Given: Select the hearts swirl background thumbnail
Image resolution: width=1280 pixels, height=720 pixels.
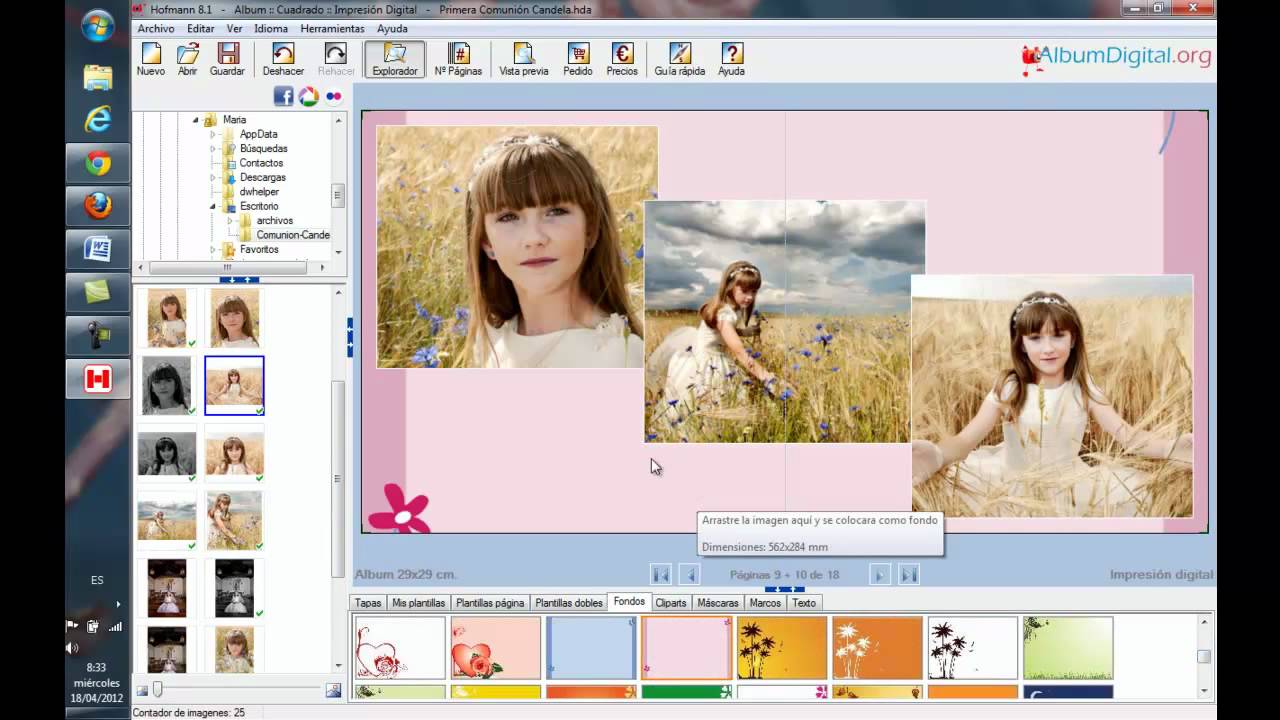Looking at the screenshot, I should (400, 648).
